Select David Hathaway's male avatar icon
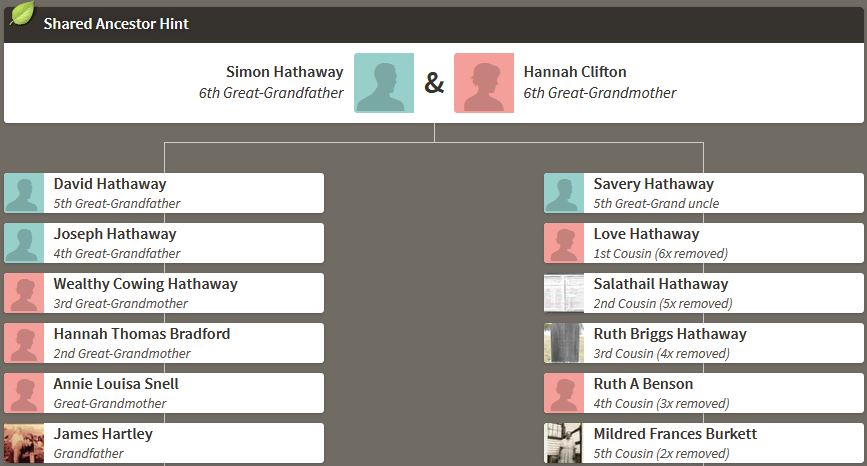This screenshot has height=466, width=867. pyautogui.click(x=24, y=193)
